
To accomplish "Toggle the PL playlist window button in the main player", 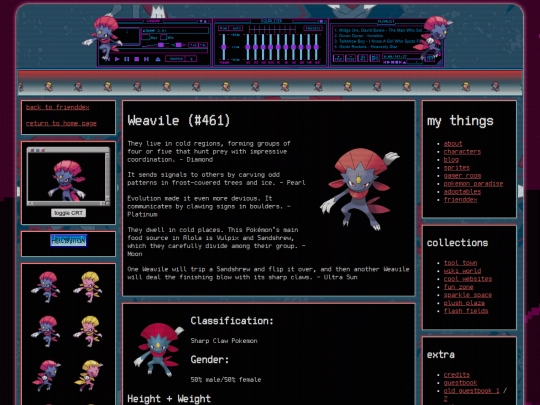I will (203, 45).
